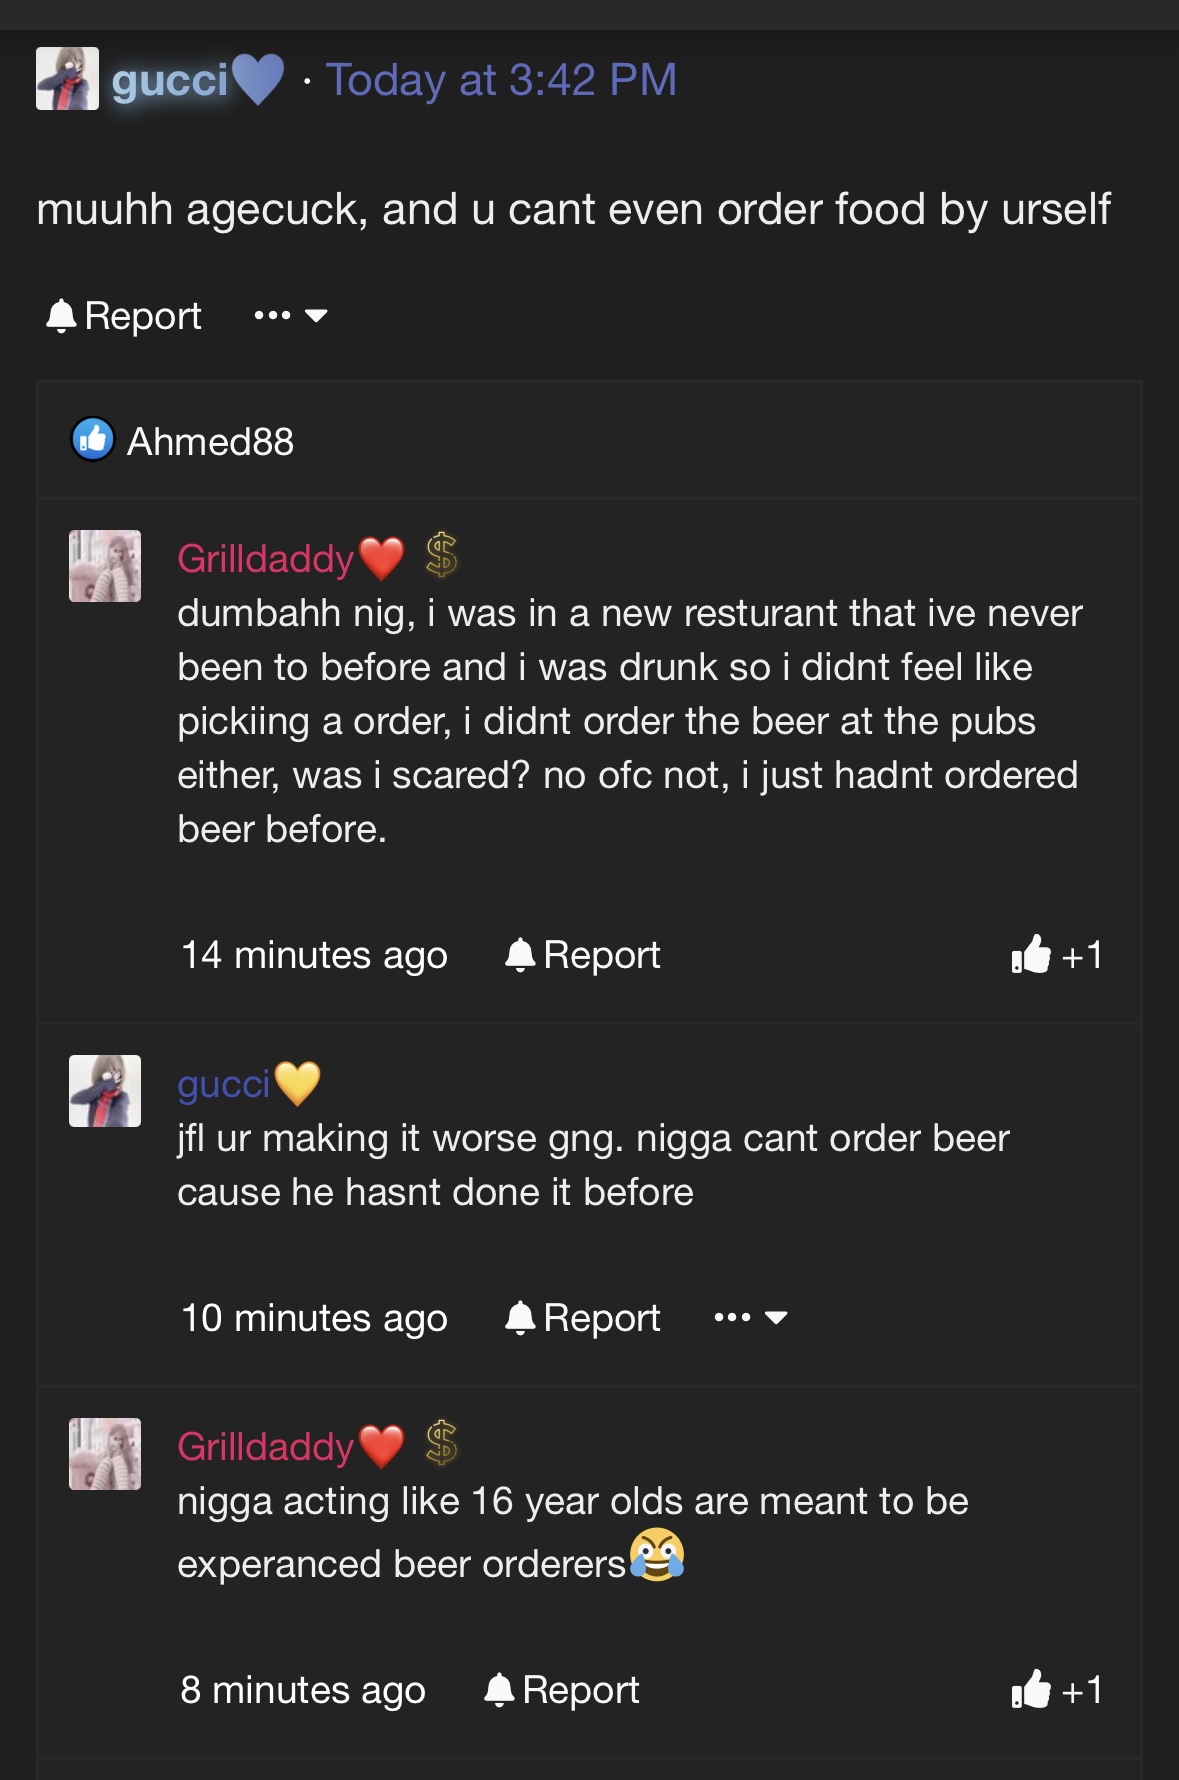Viewport: 1179px width, 1780px height.
Task: Report Grilldaddy's 14 minutes ago comment
Action: (x=583, y=955)
